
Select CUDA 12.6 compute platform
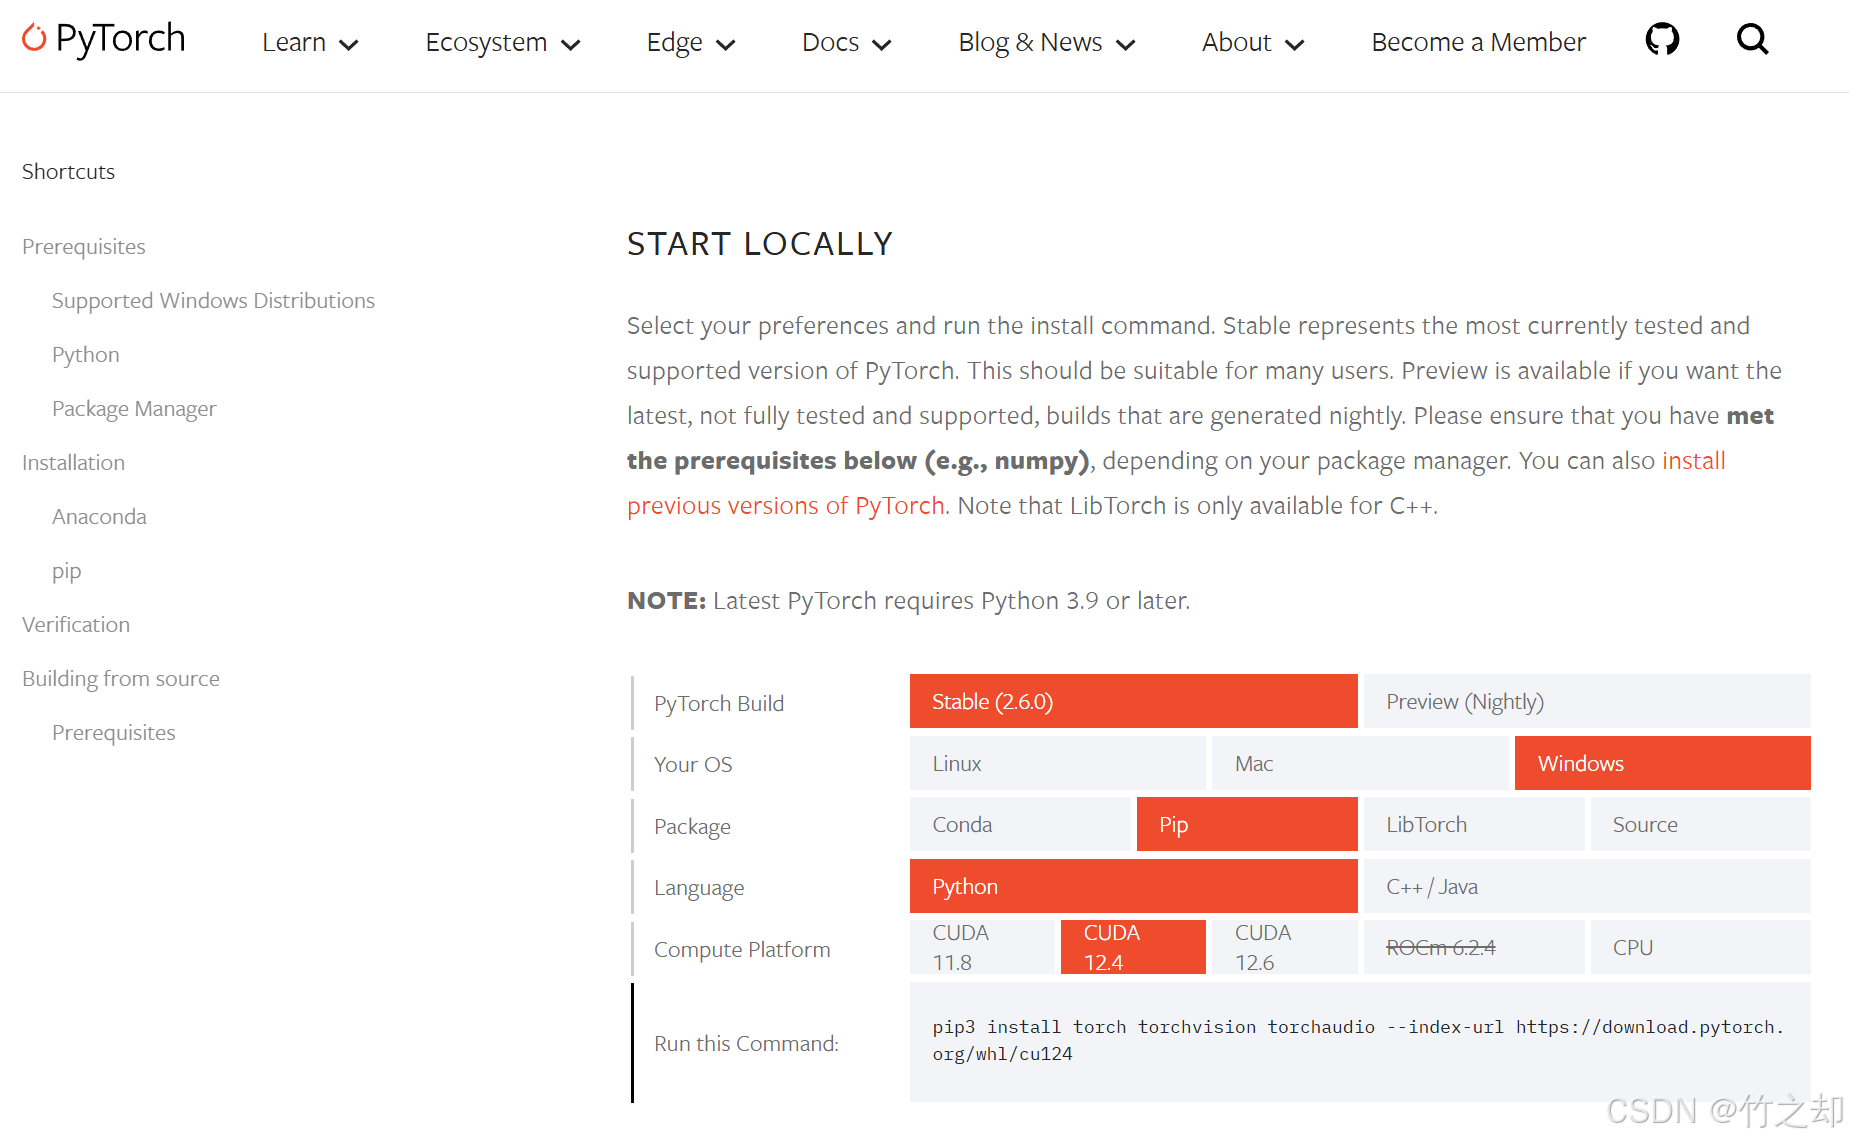[x=1284, y=947]
